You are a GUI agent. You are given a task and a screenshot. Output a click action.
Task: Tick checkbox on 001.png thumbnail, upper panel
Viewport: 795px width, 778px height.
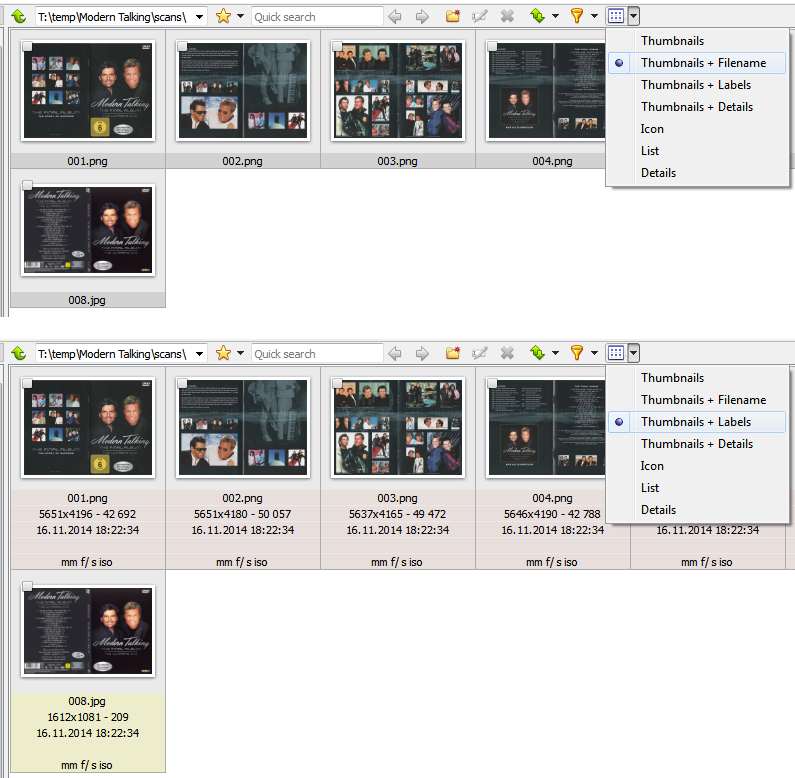(27, 46)
